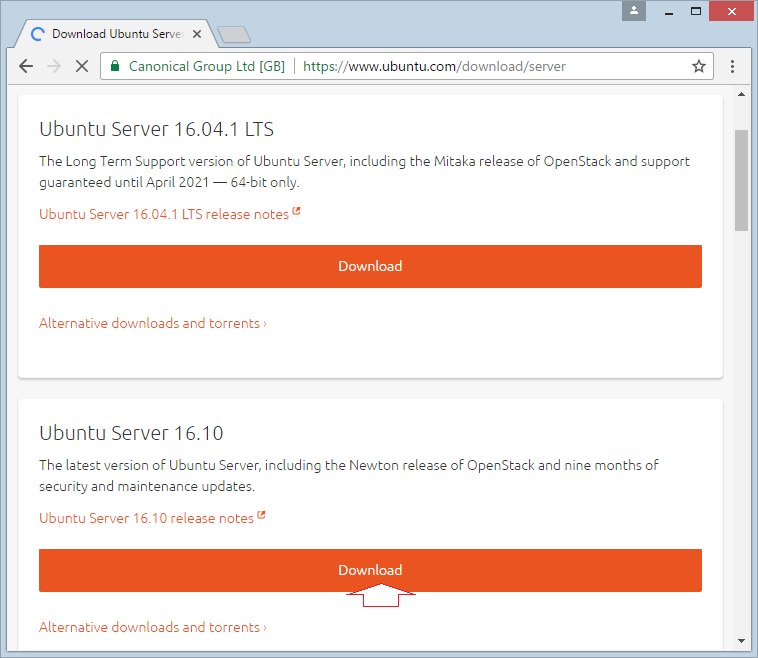Viewport: 758px width, 658px height.
Task: Click the loading spinner on the tab
Action: coord(37,34)
